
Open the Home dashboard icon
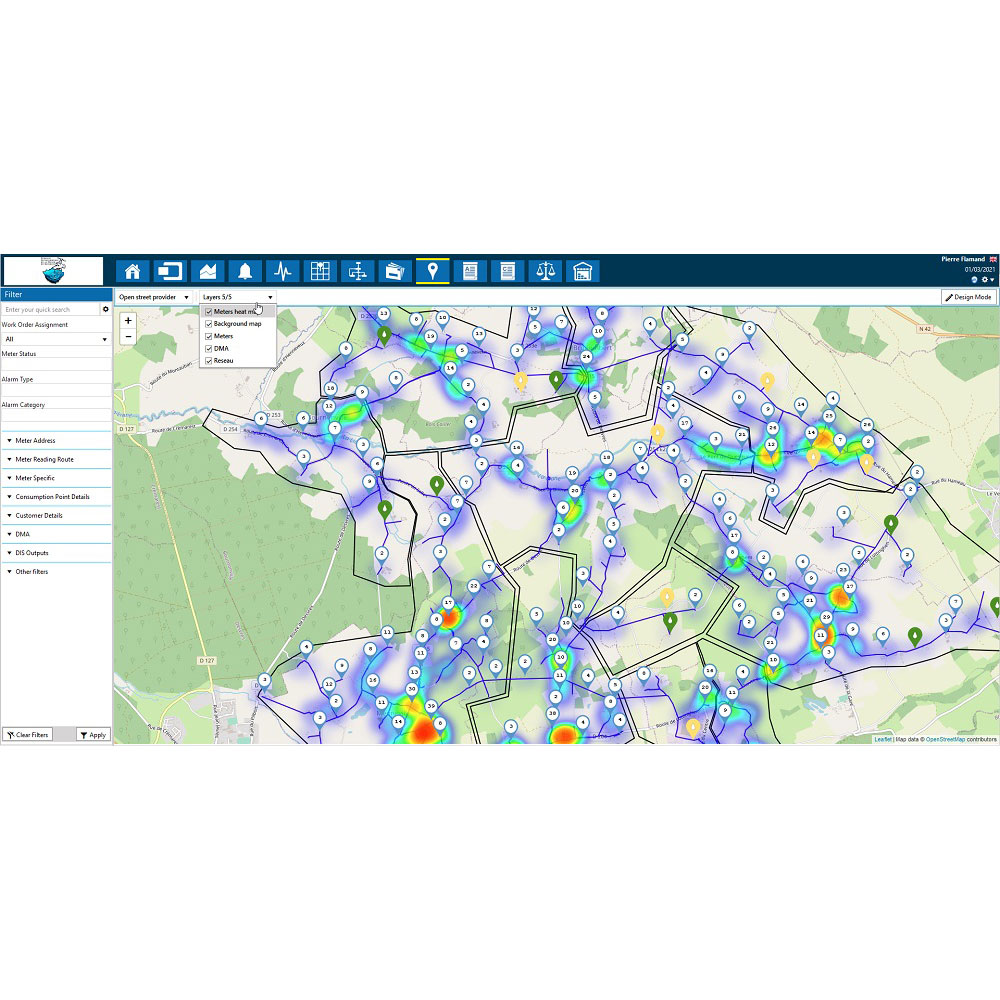[132, 271]
